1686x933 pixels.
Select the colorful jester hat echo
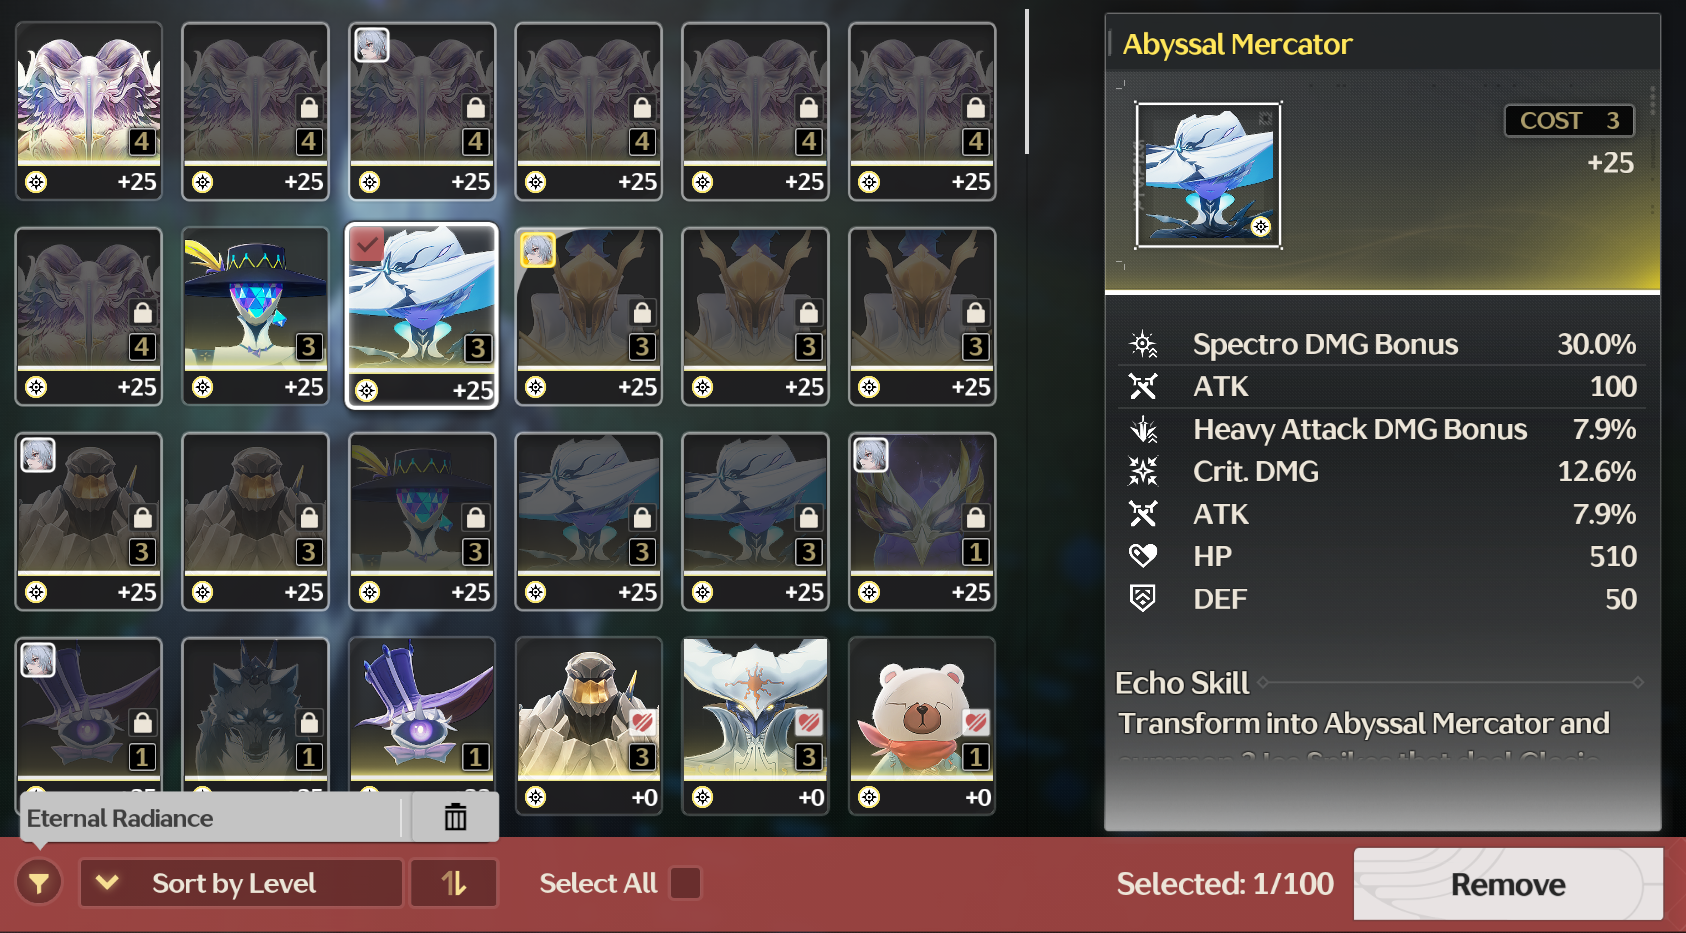coord(255,316)
